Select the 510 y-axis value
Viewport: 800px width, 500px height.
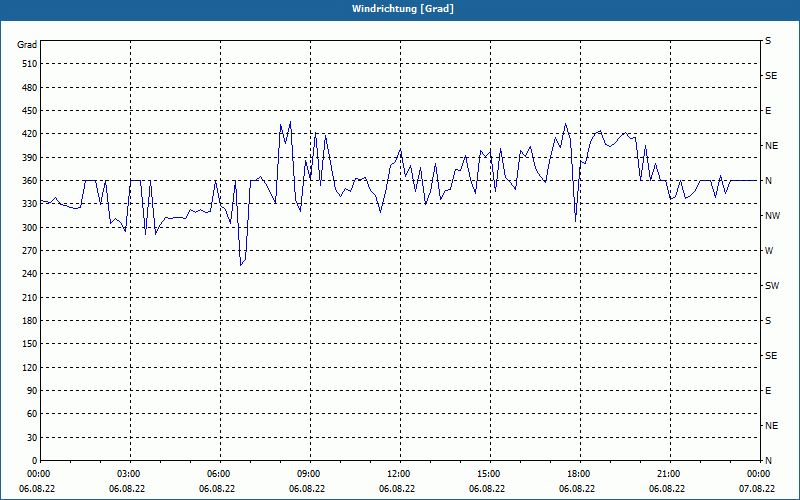30,64
